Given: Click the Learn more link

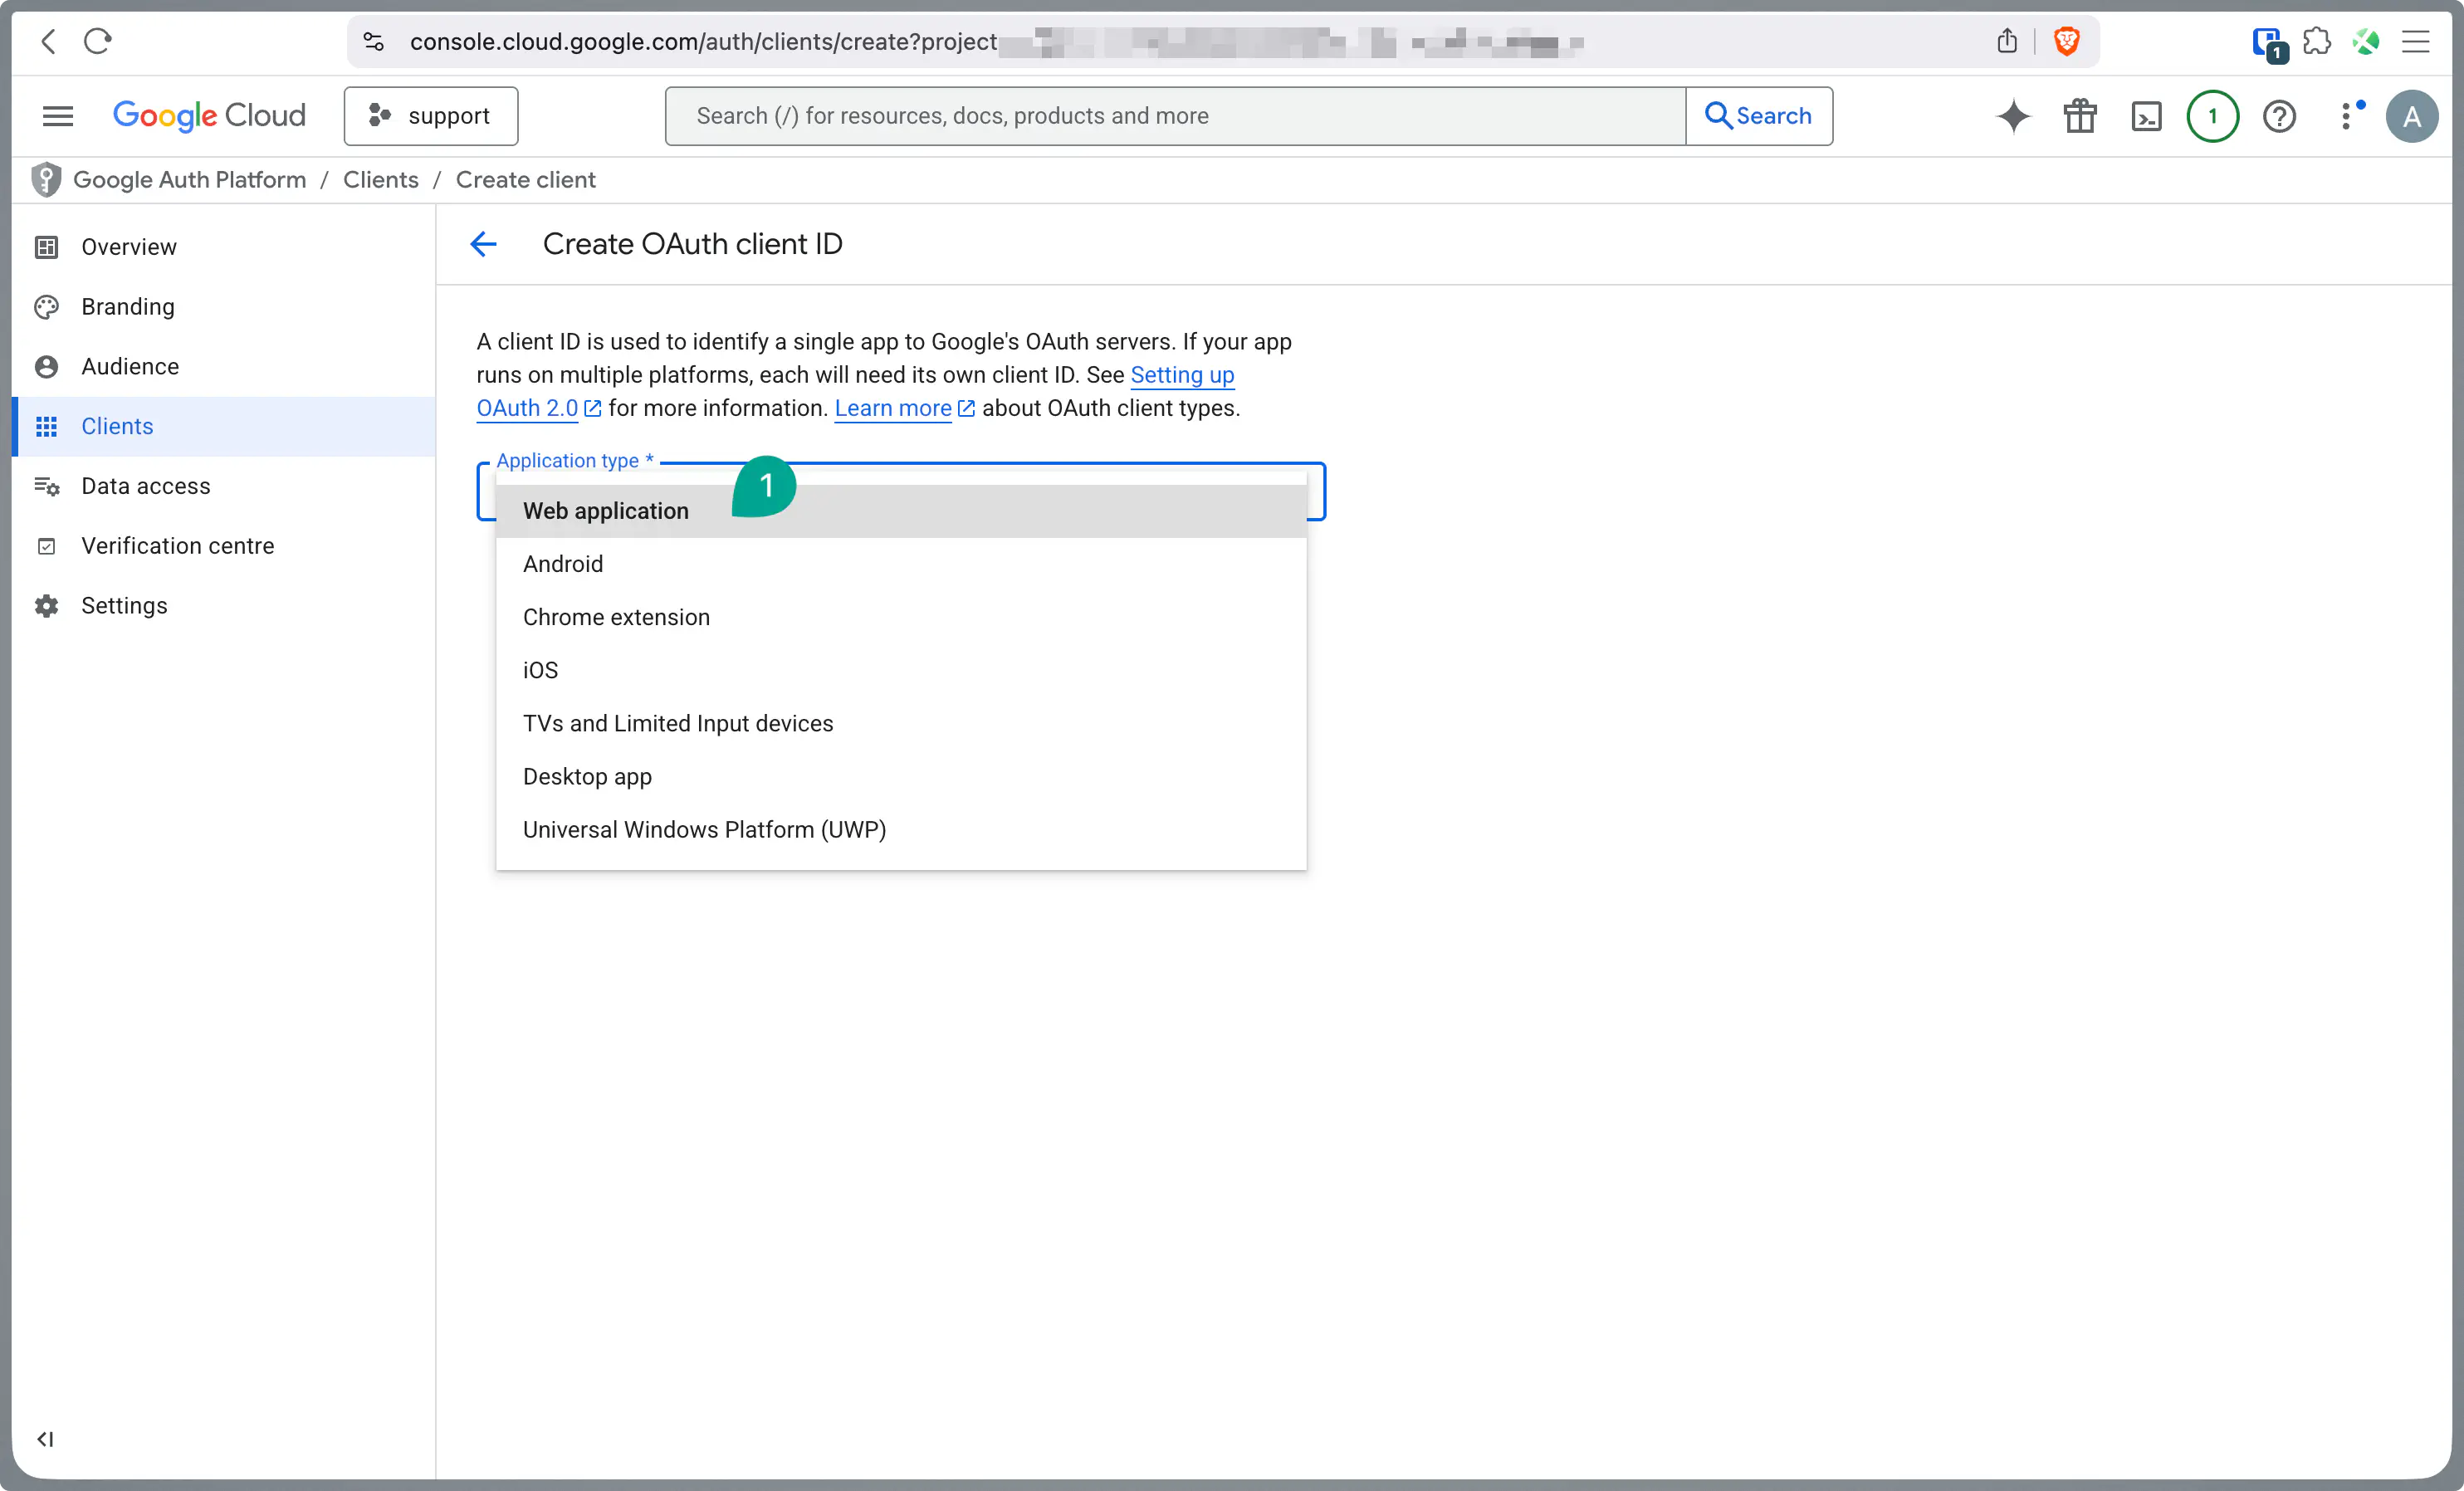Looking at the screenshot, I should 893,408.
